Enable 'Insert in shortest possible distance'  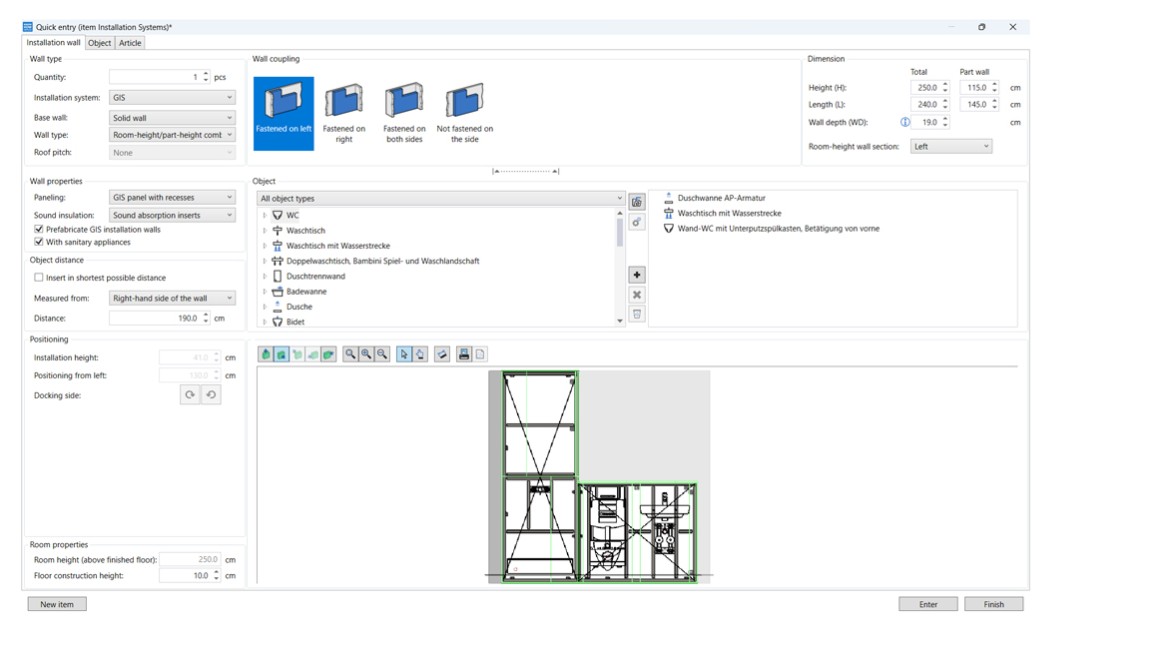tap(39, 278)
